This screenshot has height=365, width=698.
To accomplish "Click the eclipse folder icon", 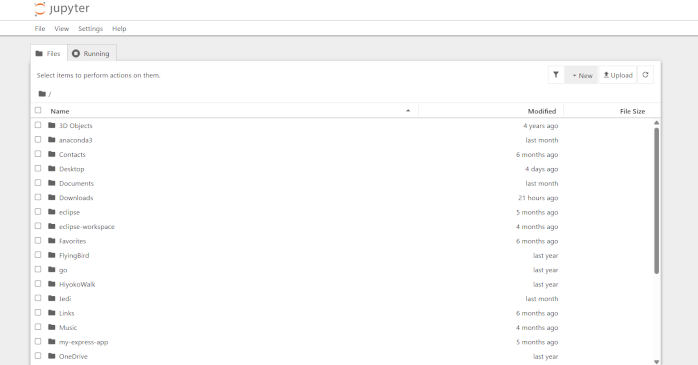I will [52, 211].
